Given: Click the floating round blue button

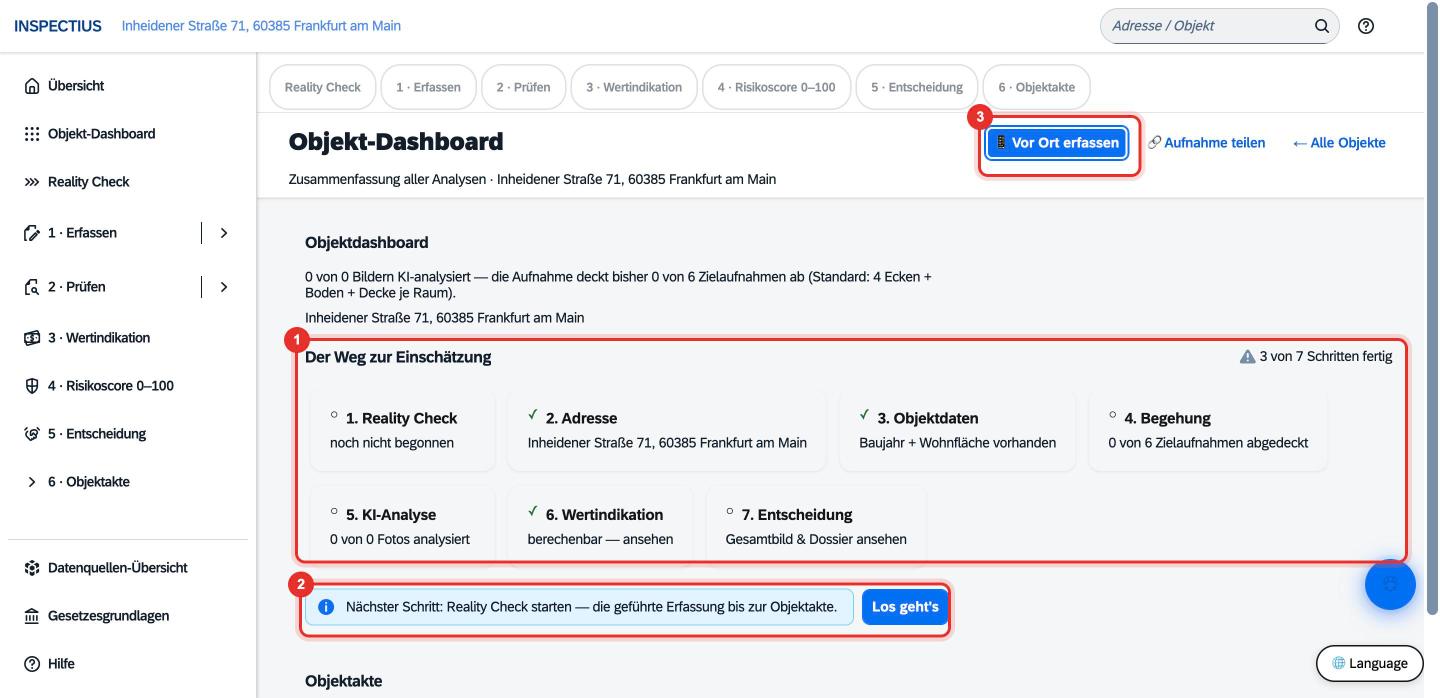Looking at the screenshot, I should 1390,584.
